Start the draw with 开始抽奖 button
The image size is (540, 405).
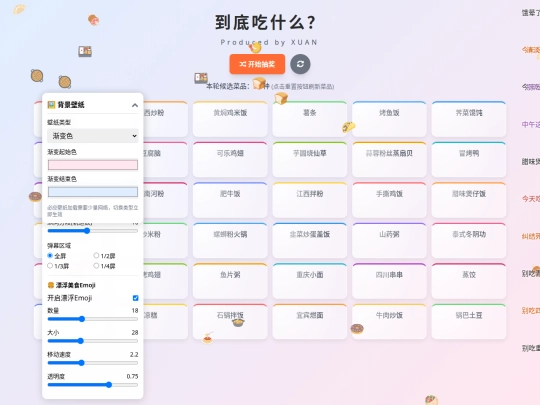pos(257,64)
